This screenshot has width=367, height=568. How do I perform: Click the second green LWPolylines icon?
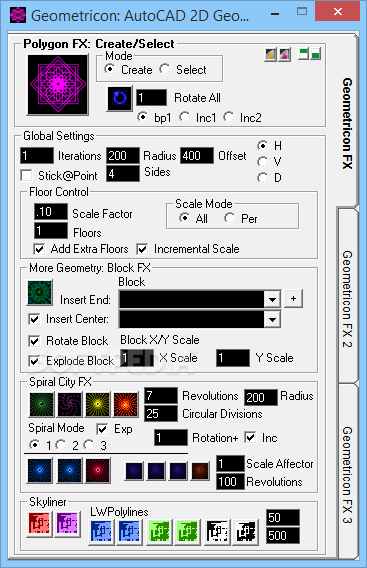(188, 532)
